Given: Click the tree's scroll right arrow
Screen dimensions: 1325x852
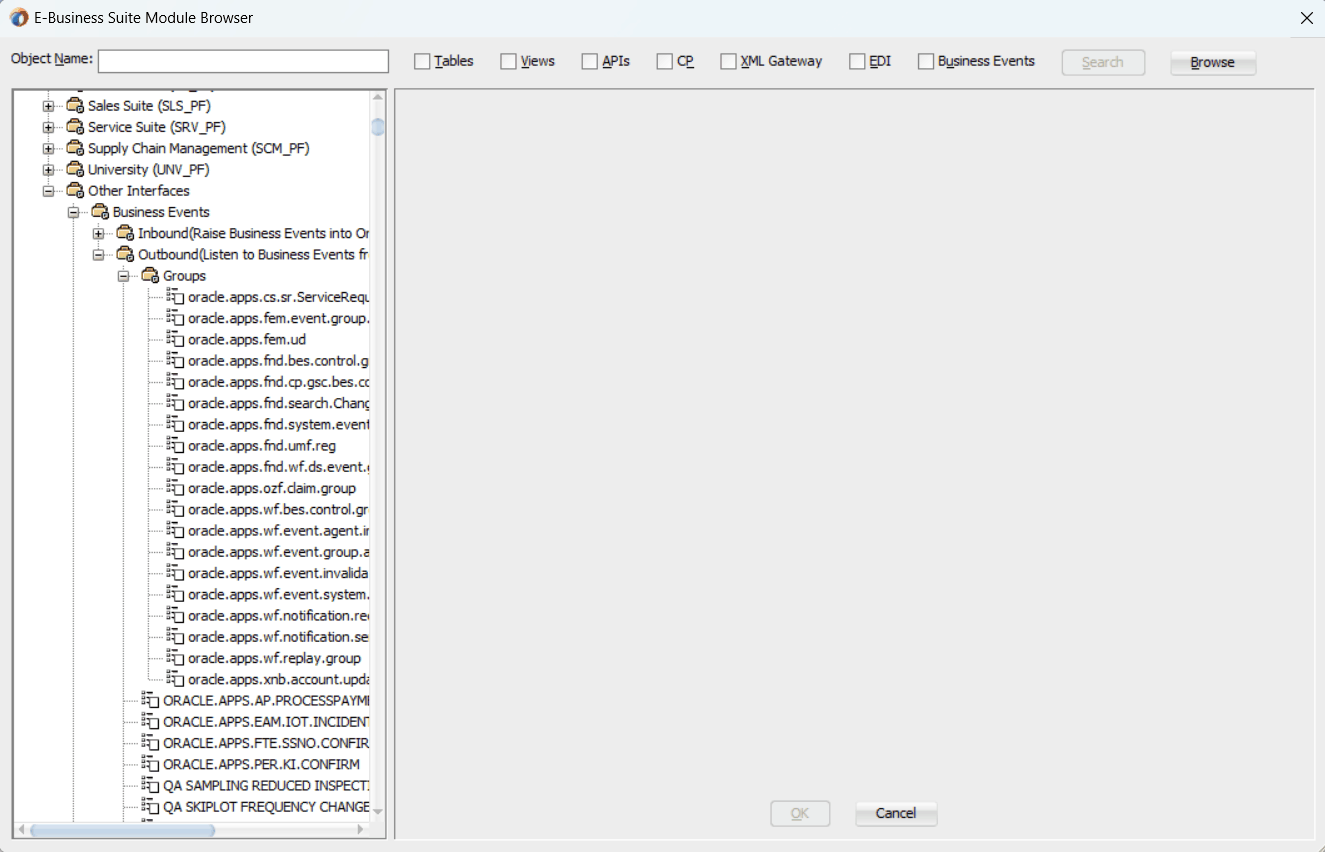Looking at the screenshot, I should point(362,830).
